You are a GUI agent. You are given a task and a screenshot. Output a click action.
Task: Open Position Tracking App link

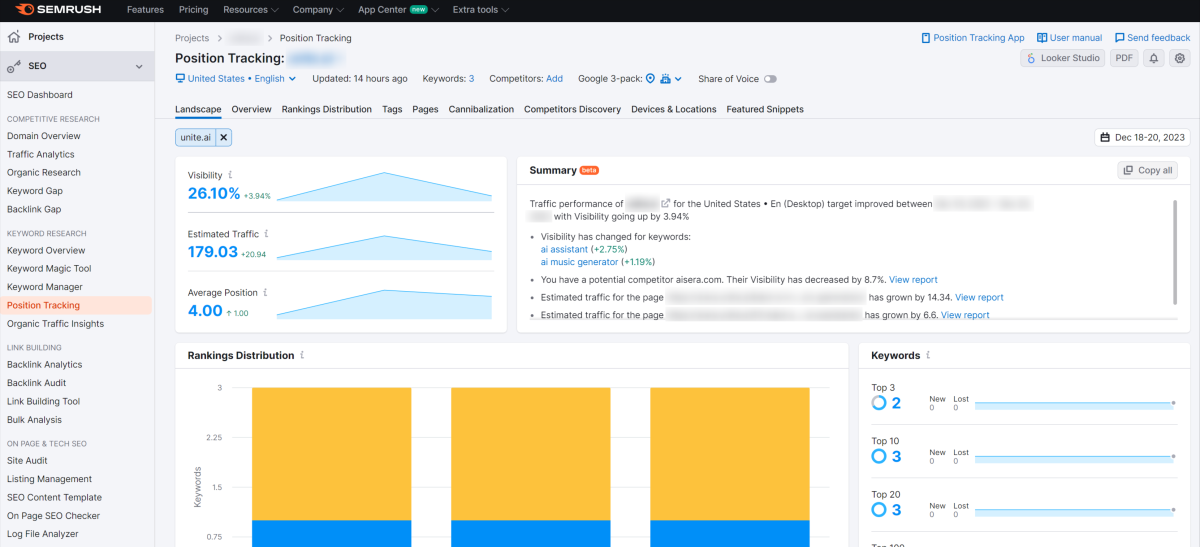[x=972, y=38]
